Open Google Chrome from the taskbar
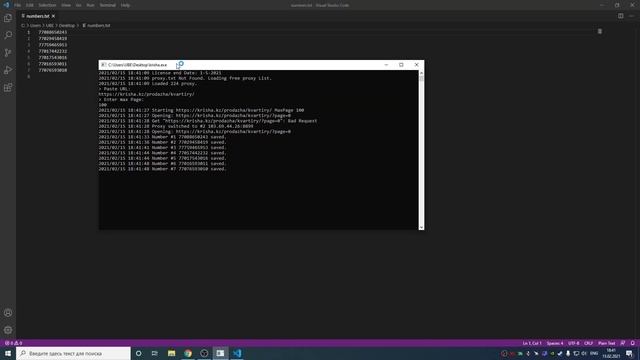640x360 pixels. click(188, 353)
